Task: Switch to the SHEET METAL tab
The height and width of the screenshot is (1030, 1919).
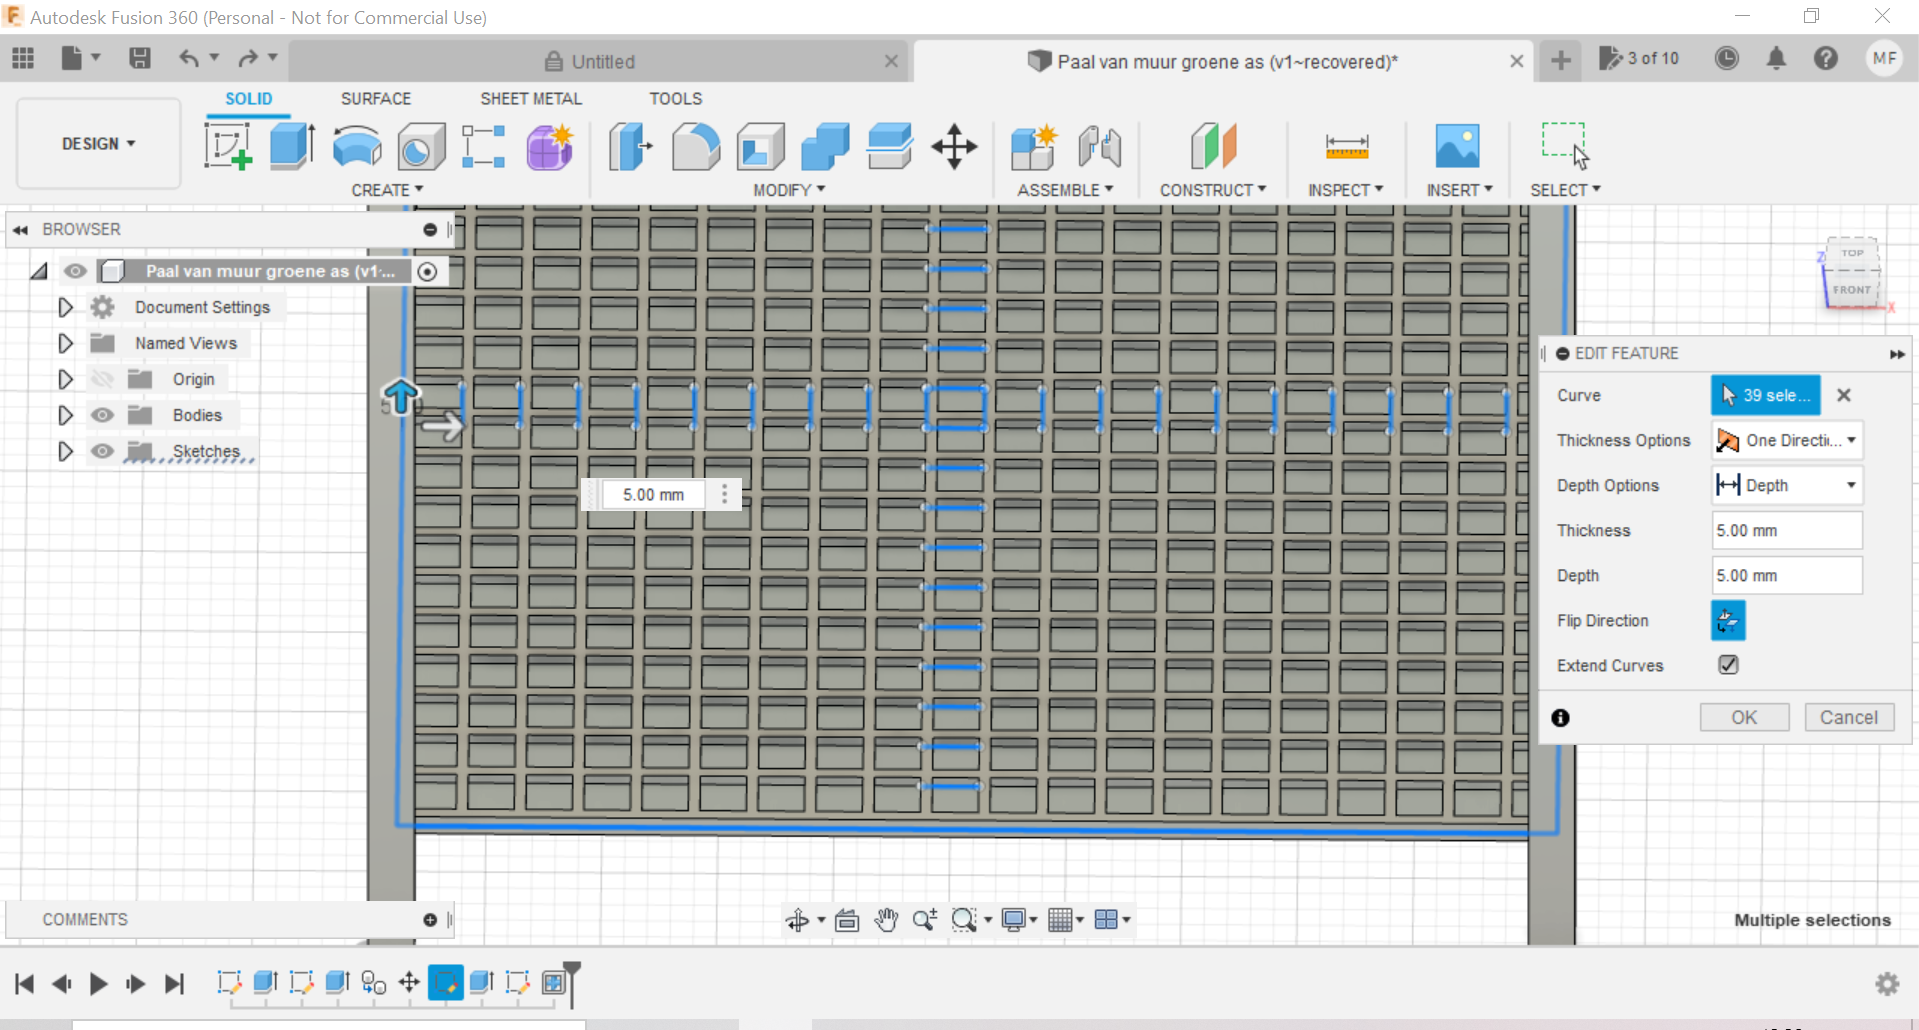Action: pos(530,98)
